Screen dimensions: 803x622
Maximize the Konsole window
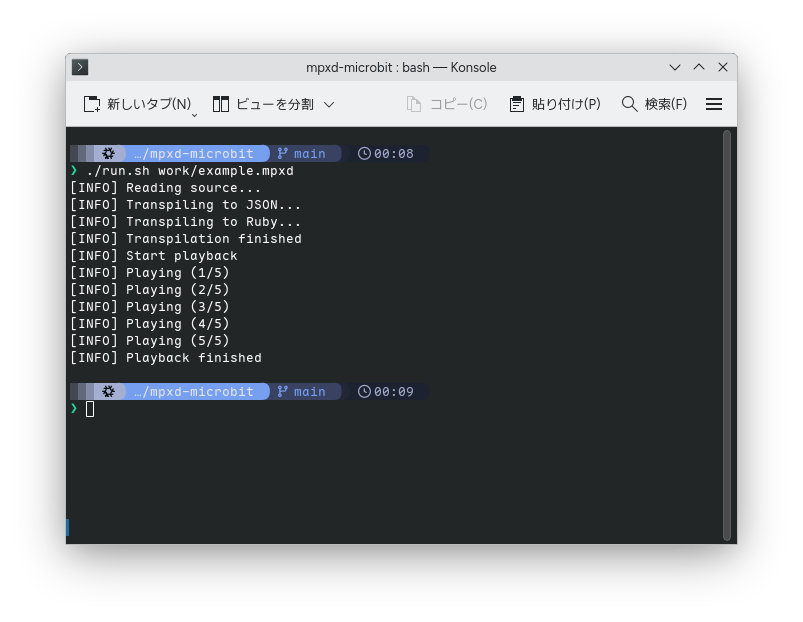[700, 67]
